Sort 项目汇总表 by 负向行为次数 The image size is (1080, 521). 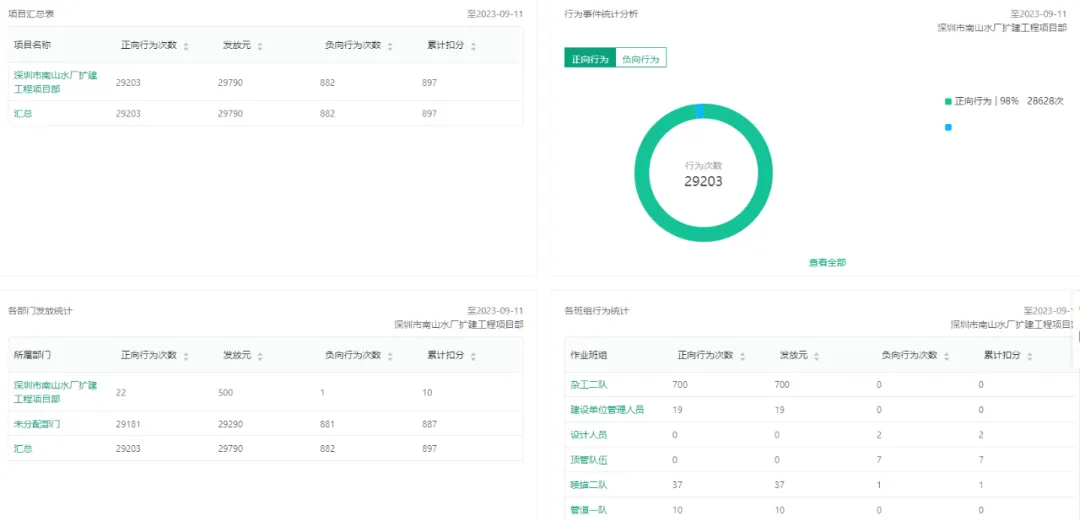tap(390, 46)
